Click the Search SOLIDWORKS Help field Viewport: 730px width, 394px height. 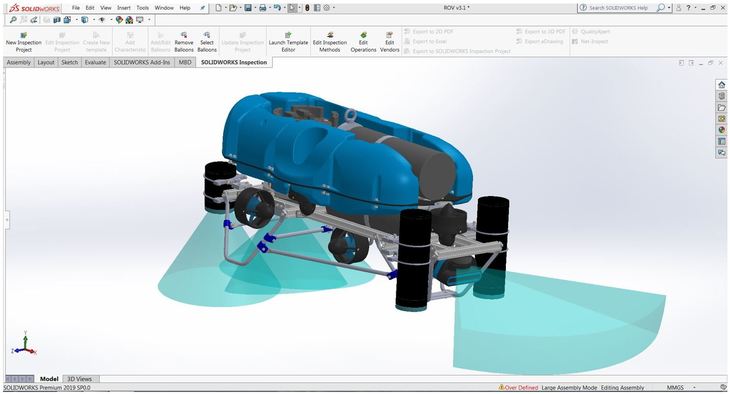(x=617, y=8)
